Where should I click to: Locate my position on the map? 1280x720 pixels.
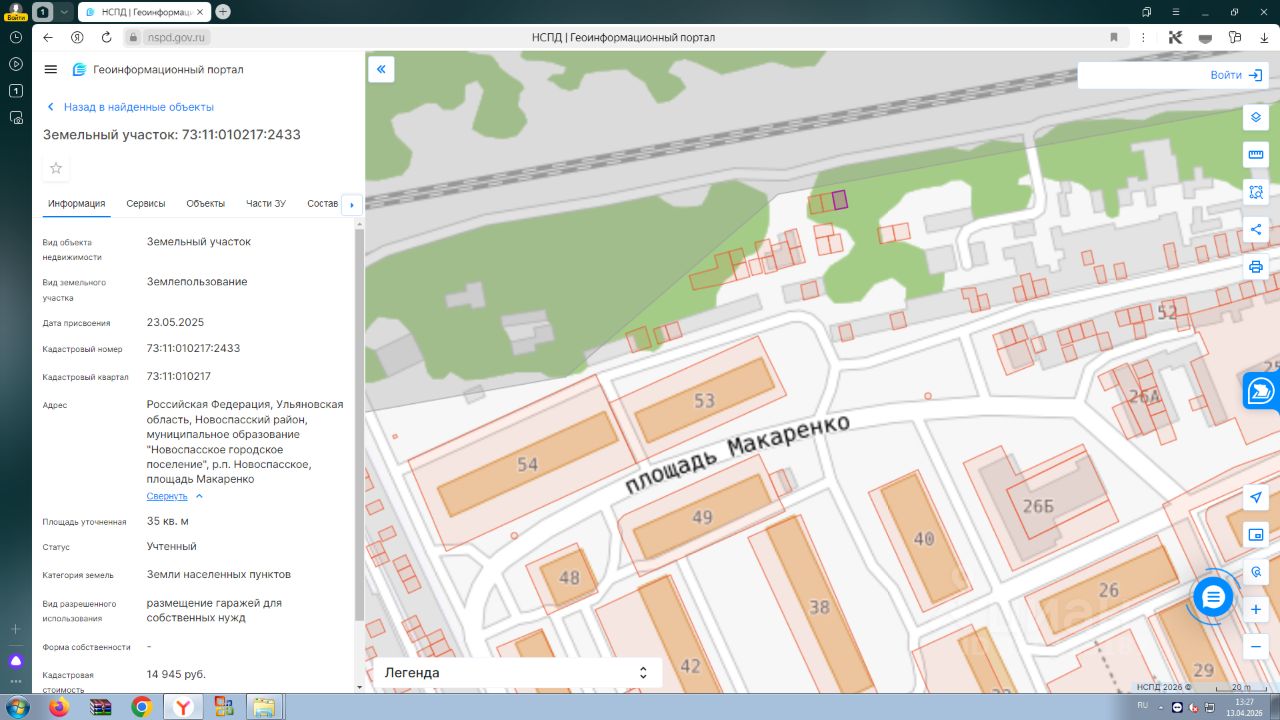pos(1256,497)
